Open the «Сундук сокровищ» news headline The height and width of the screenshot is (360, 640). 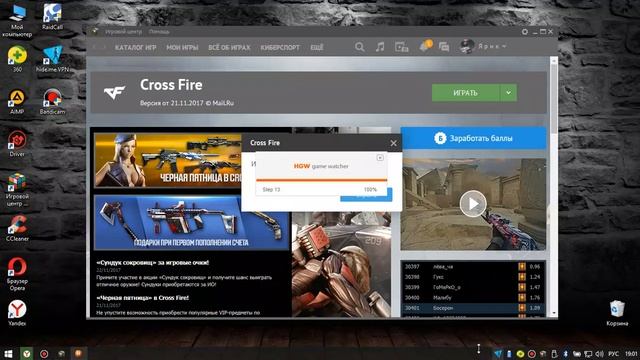pyautogui.click(x=153, y=262)
